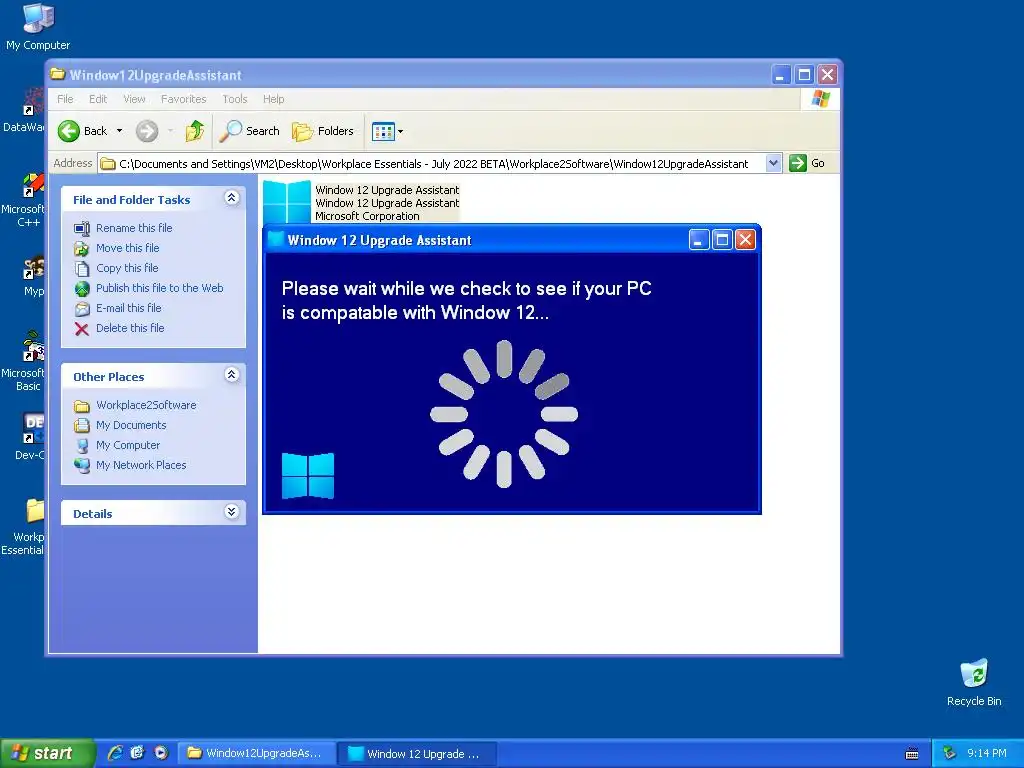Click the Delete this file link

[130, 328]
